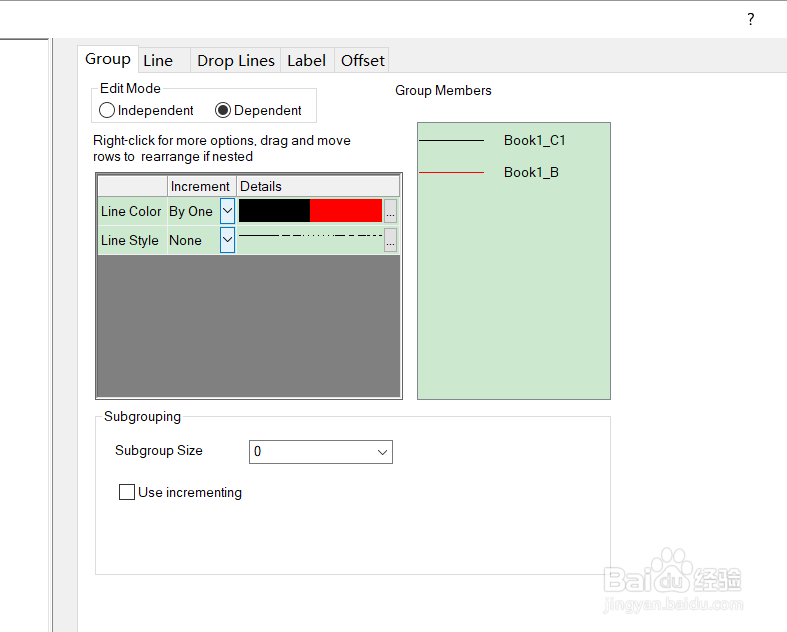Open the Drop Lines tab
787x632 pixels.
[x=235, y=61]
